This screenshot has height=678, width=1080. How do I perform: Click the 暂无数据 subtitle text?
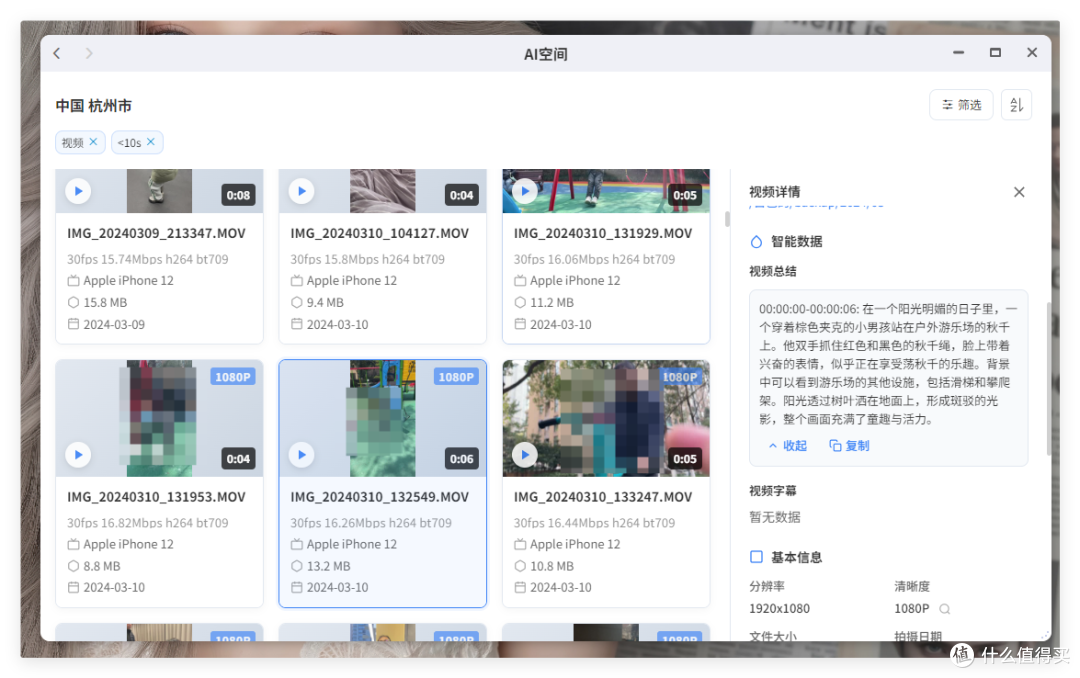775,517
